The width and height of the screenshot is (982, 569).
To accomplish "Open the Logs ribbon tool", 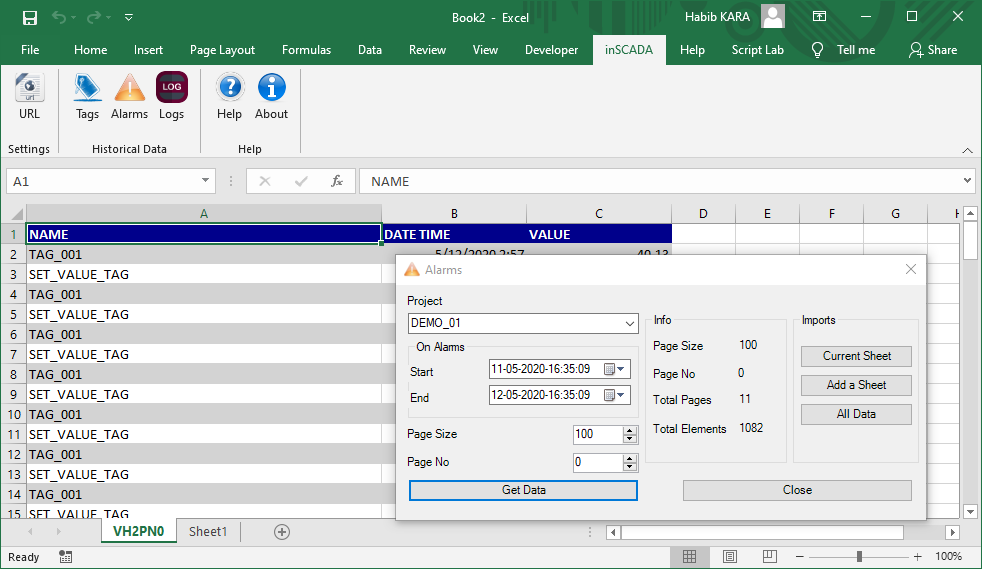I will click(172, 96).
